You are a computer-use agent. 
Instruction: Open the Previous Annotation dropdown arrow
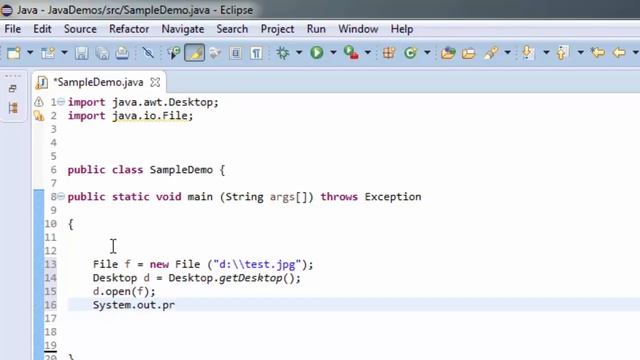[580, 53]
